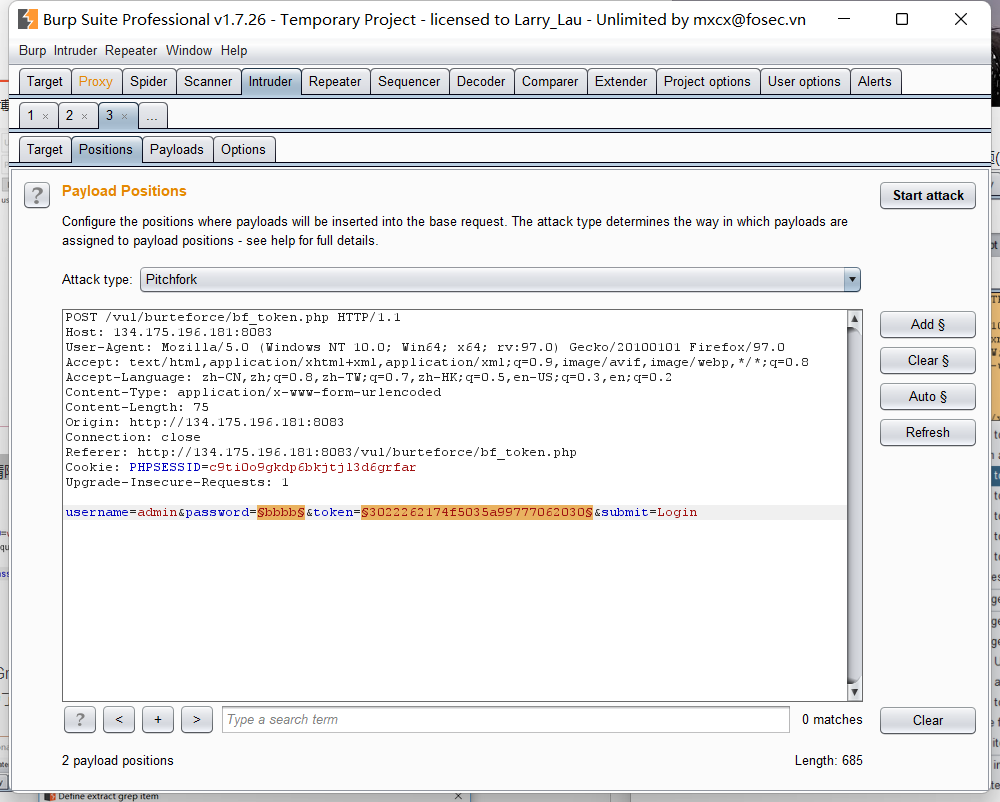Click the search term input field
This screenshot has width=1000, height=802.
pos(506,720)
